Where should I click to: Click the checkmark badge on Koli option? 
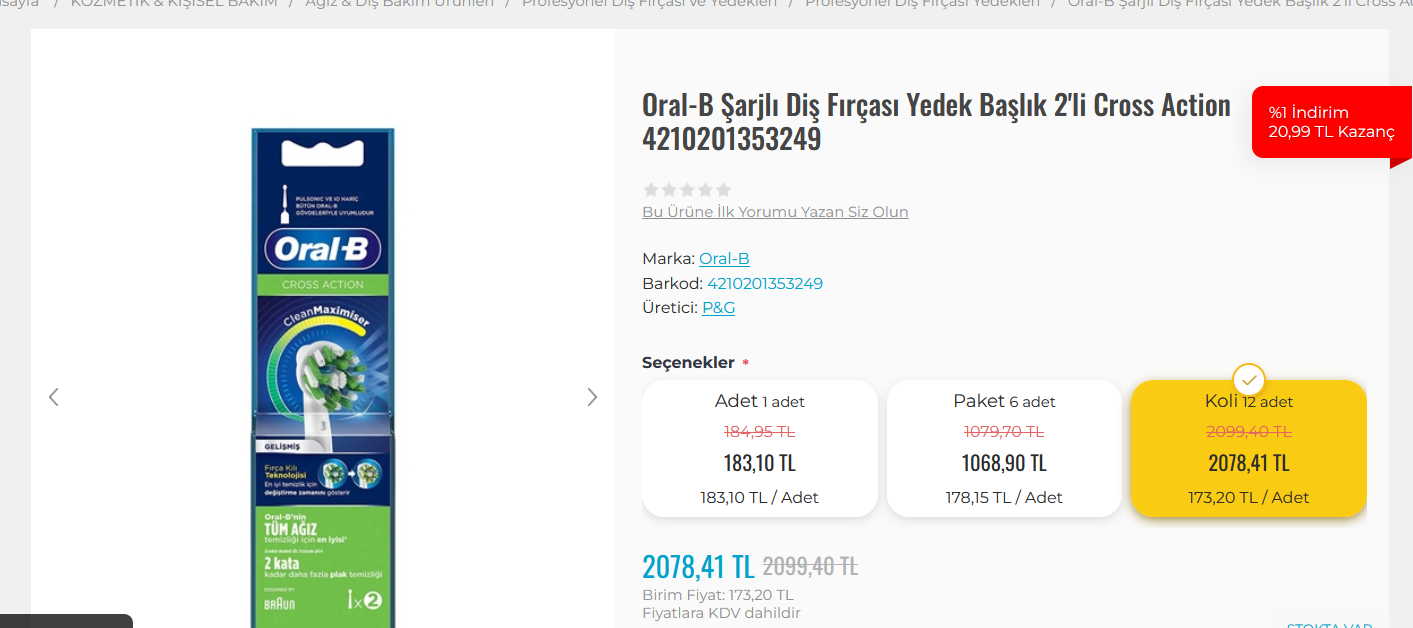[1249, 380]
